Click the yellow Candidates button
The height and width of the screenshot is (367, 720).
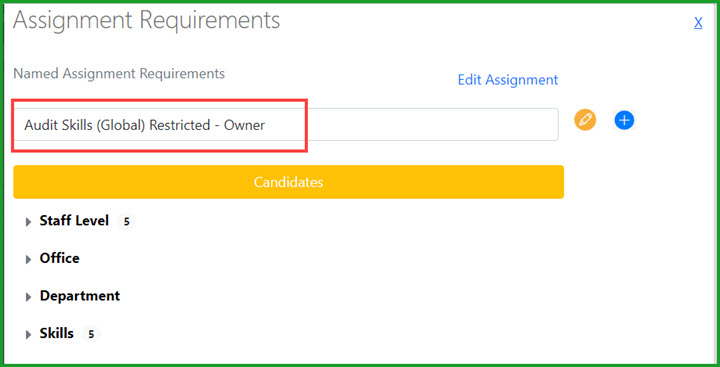tap(288, 182)
